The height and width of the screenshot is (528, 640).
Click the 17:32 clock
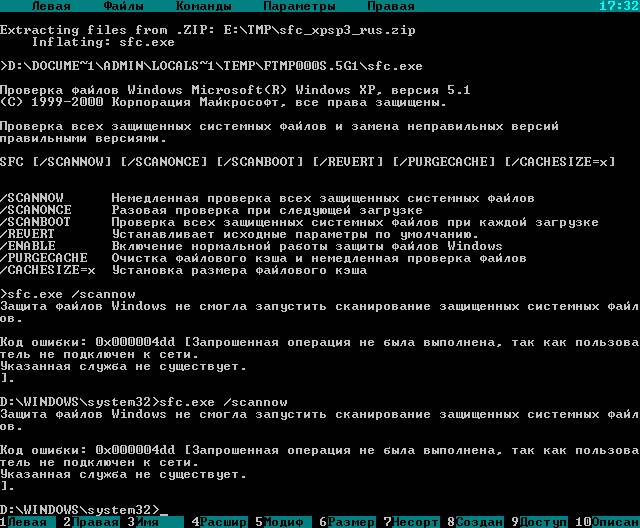[x=619, y=6]
